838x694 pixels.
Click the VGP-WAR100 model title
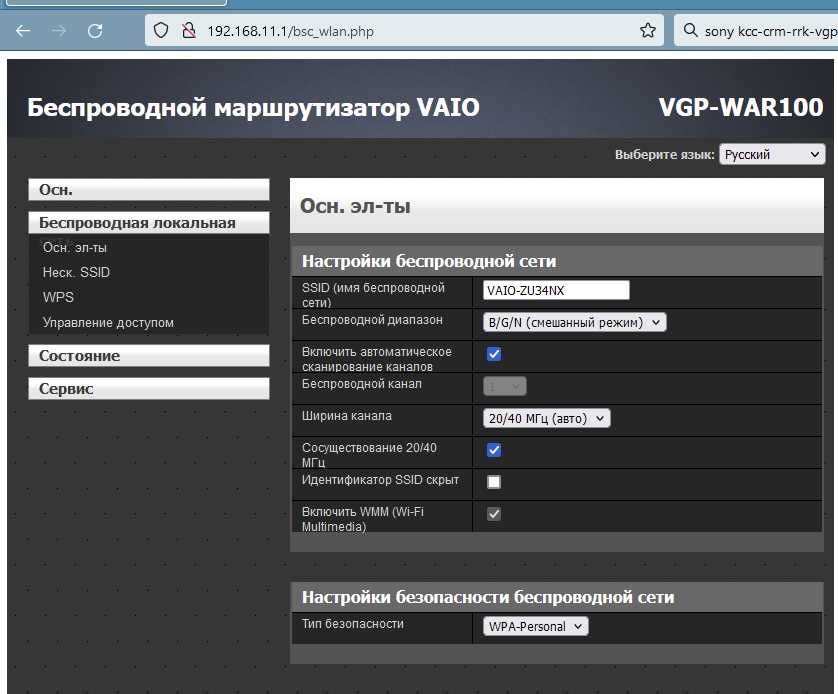[x=741, y=107]
